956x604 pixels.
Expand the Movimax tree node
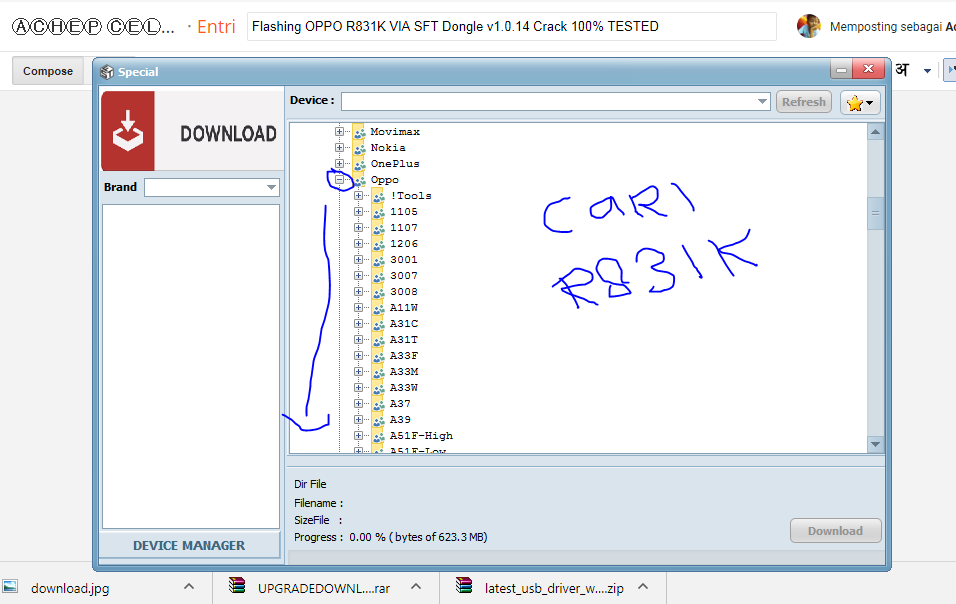pyautogui.click(x=340, y=132)
